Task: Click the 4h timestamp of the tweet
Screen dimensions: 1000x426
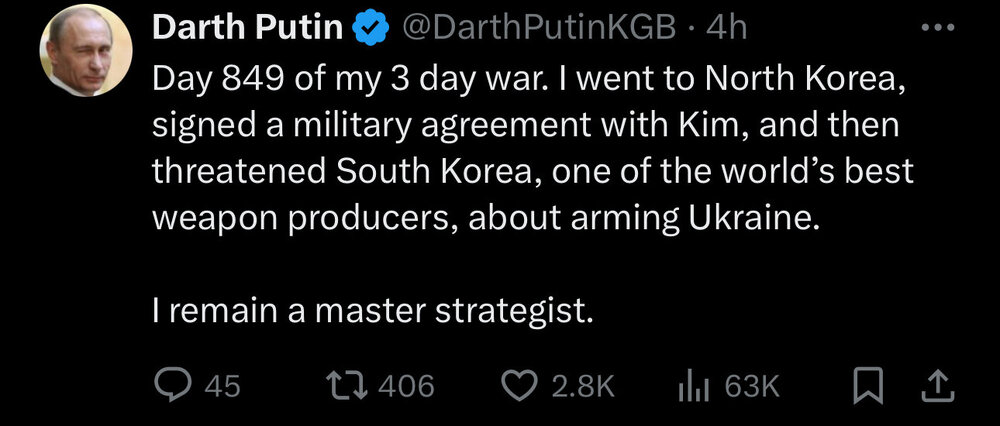Action: [x=726, y=29]
